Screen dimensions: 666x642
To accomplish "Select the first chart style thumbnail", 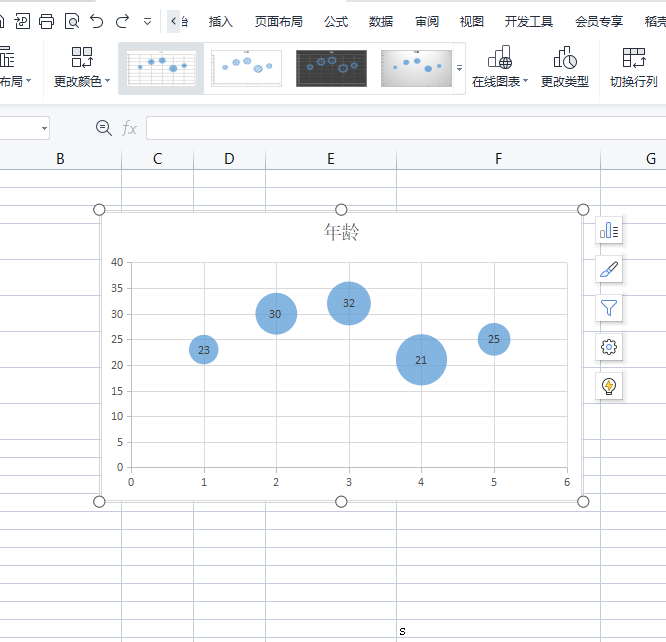I will point(161,68).
